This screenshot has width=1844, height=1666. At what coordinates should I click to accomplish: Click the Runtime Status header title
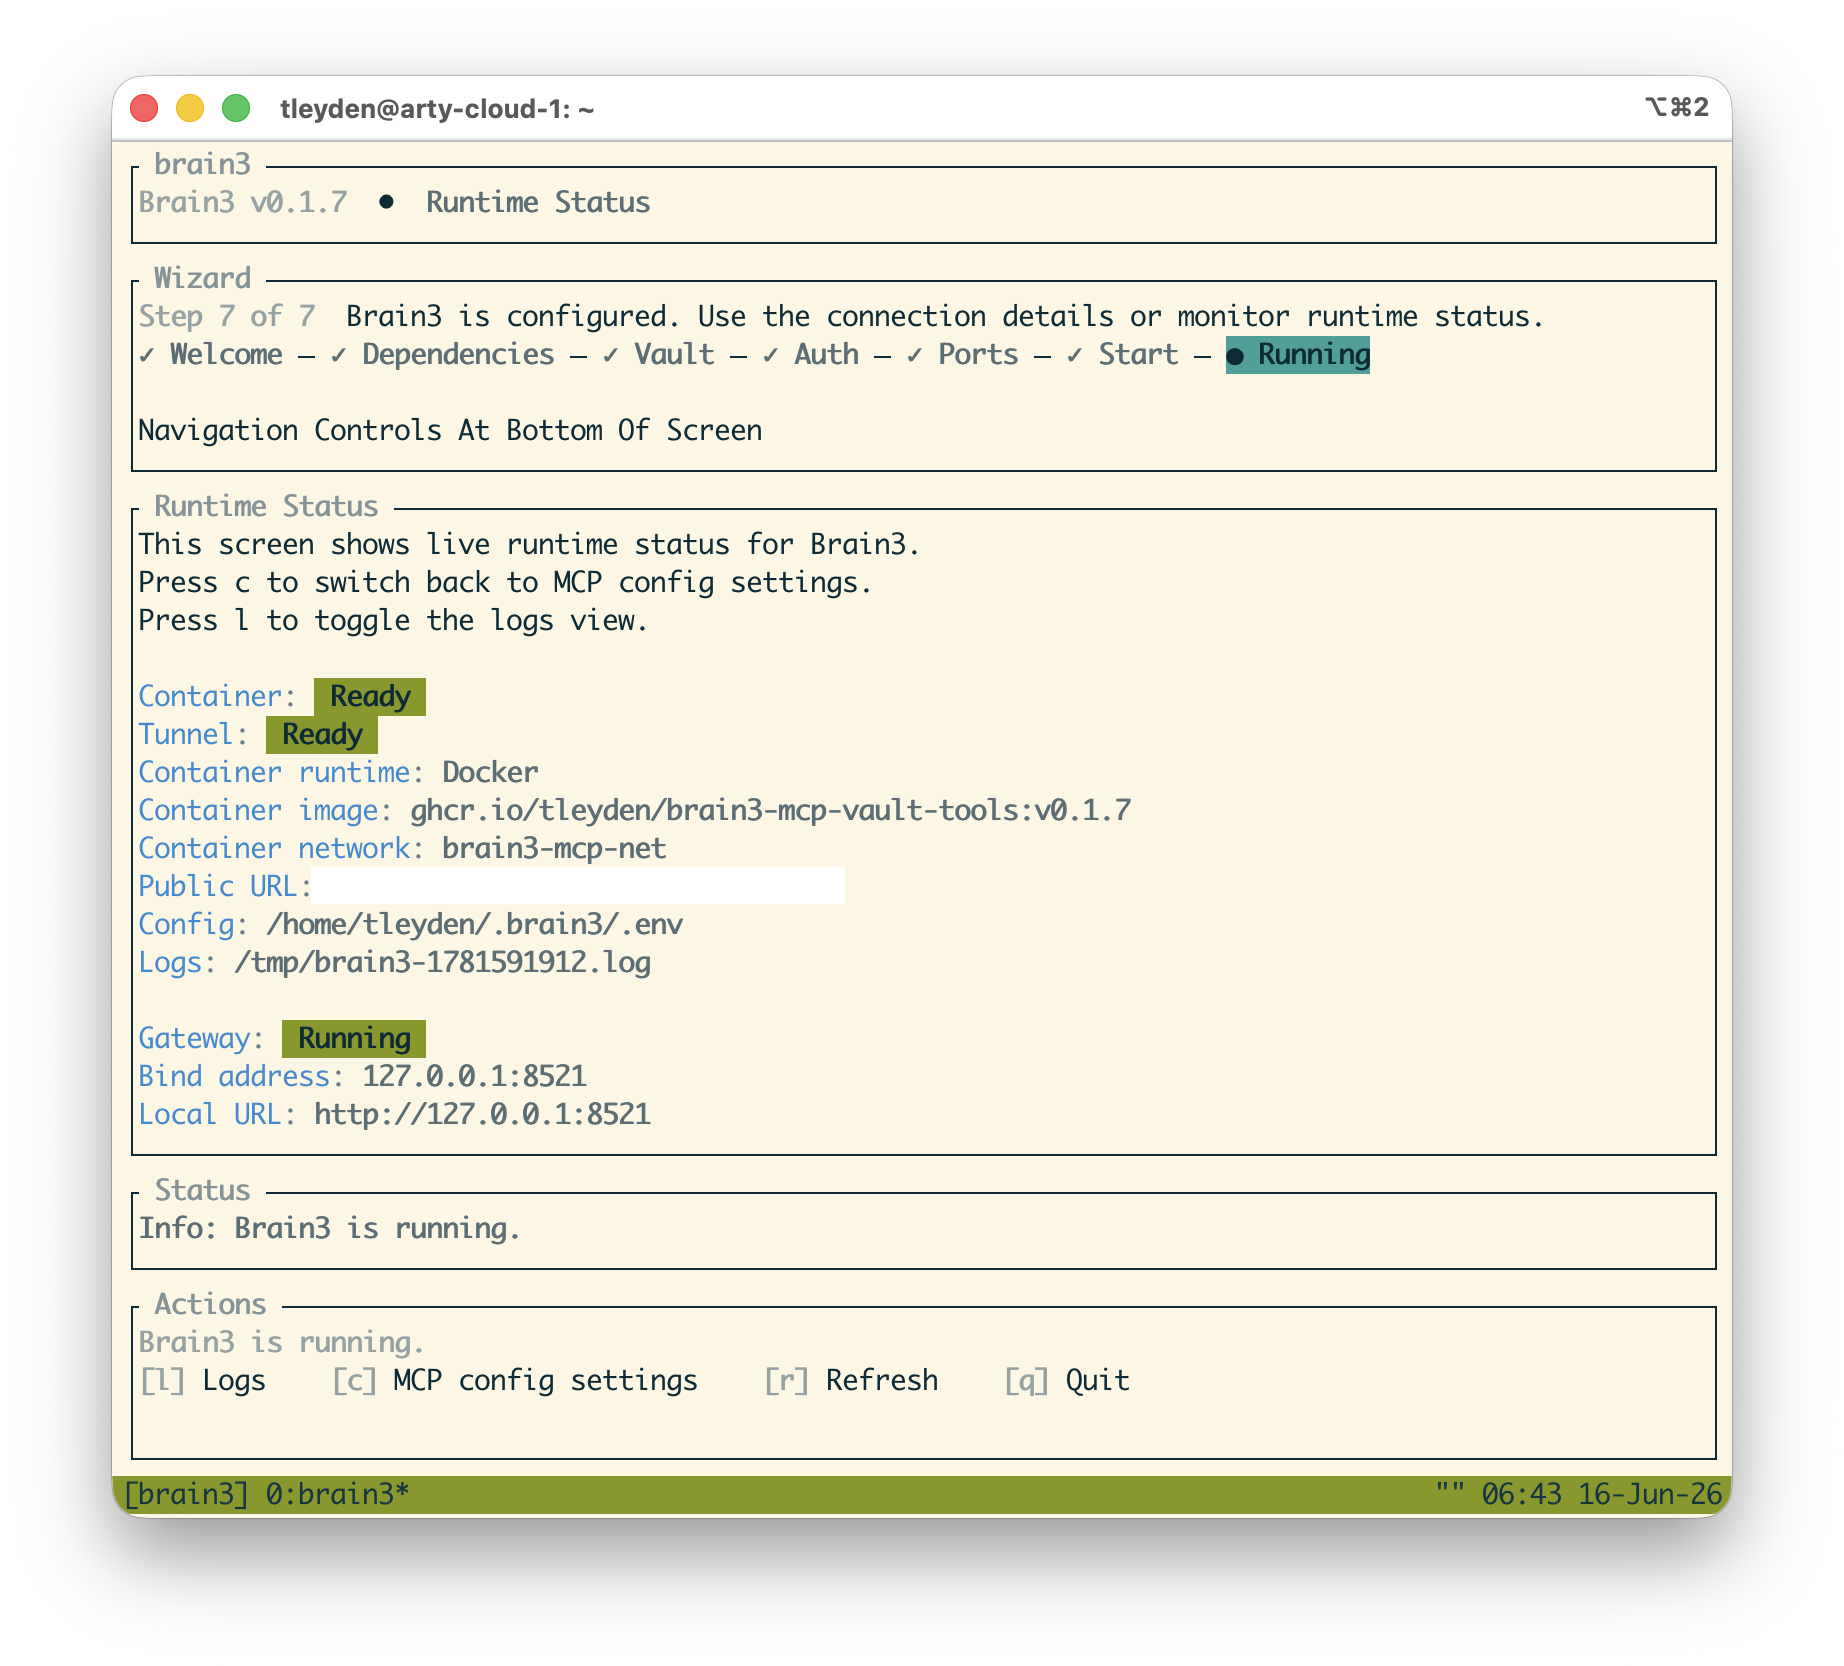coord(539,202)
